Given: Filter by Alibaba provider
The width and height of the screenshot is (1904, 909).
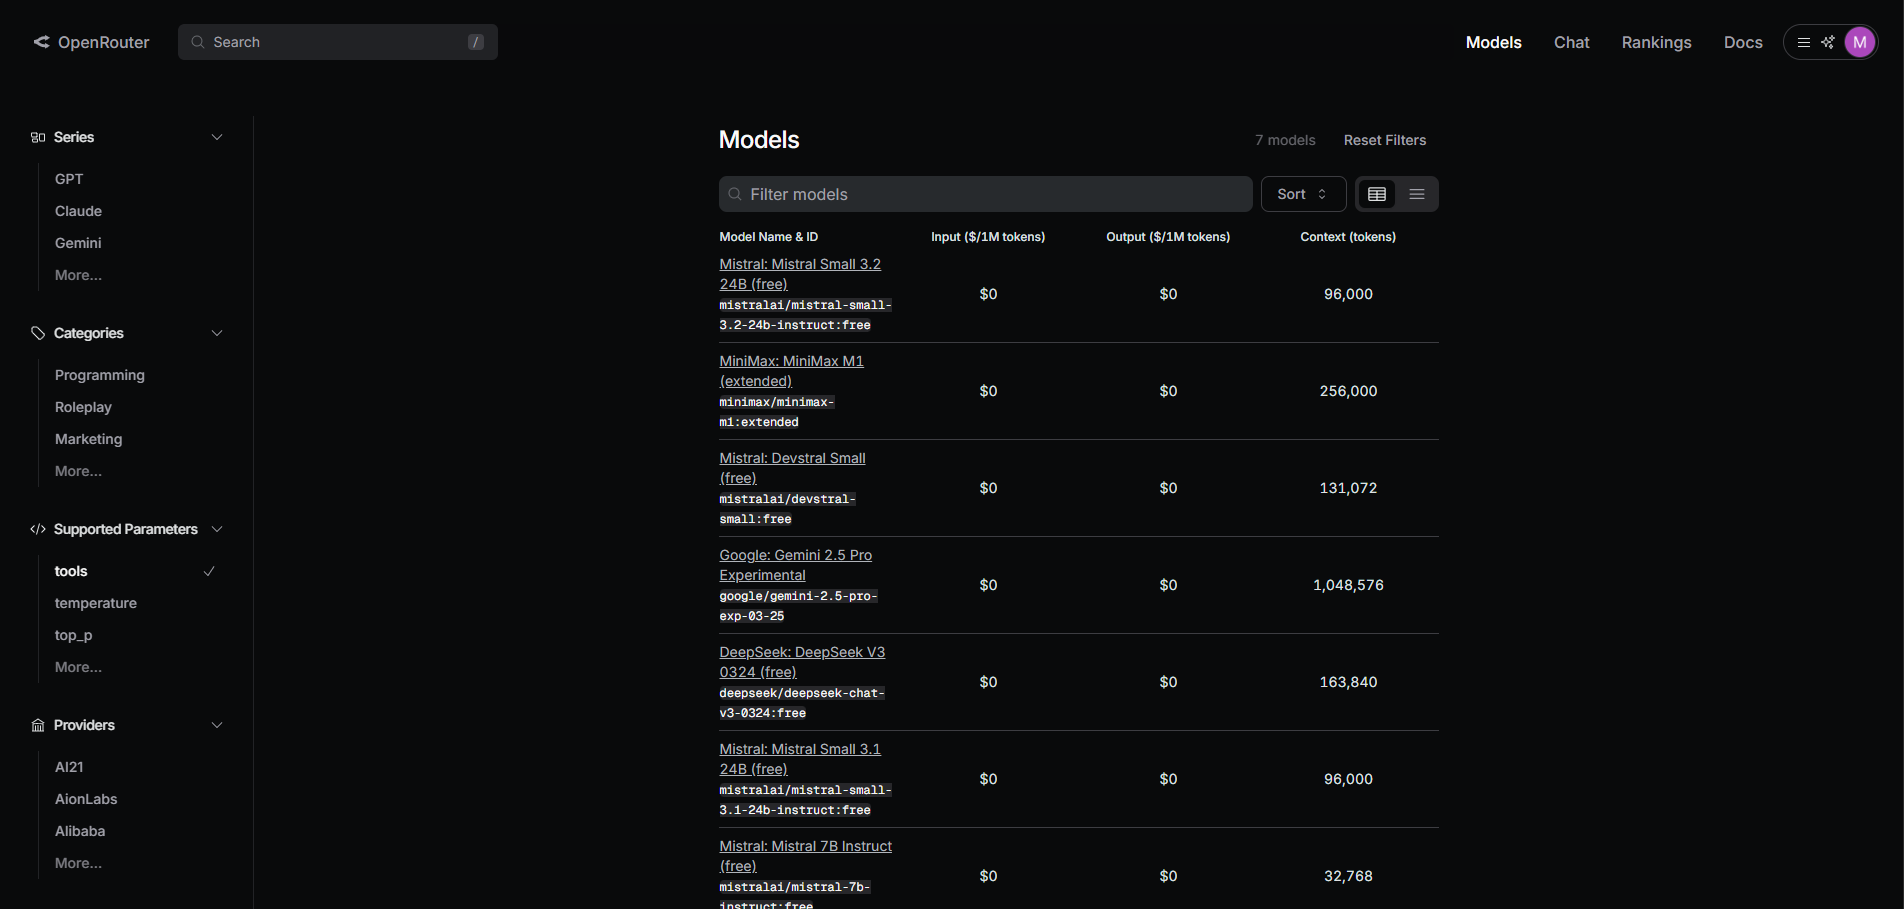Looking at the screenshot, I should [80, 831].
